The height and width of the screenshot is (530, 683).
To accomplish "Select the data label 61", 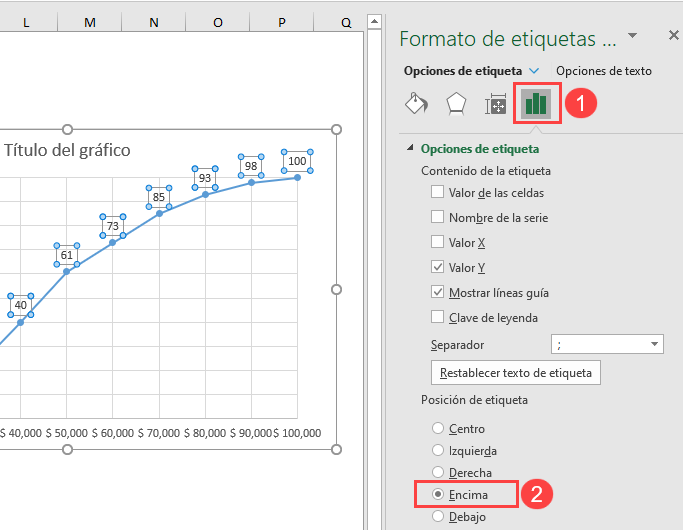I will click(67, 255).
